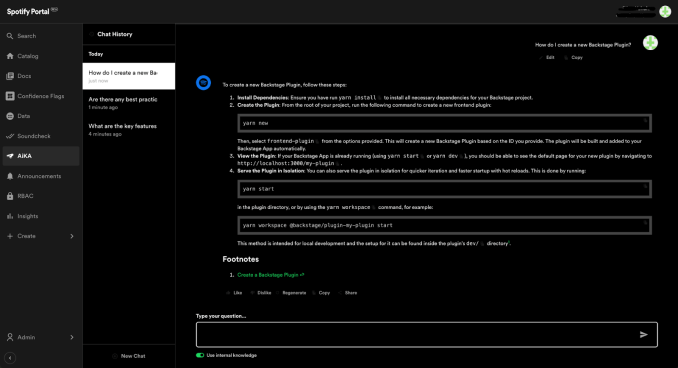Click the Regenerate response button

point(291,293)
